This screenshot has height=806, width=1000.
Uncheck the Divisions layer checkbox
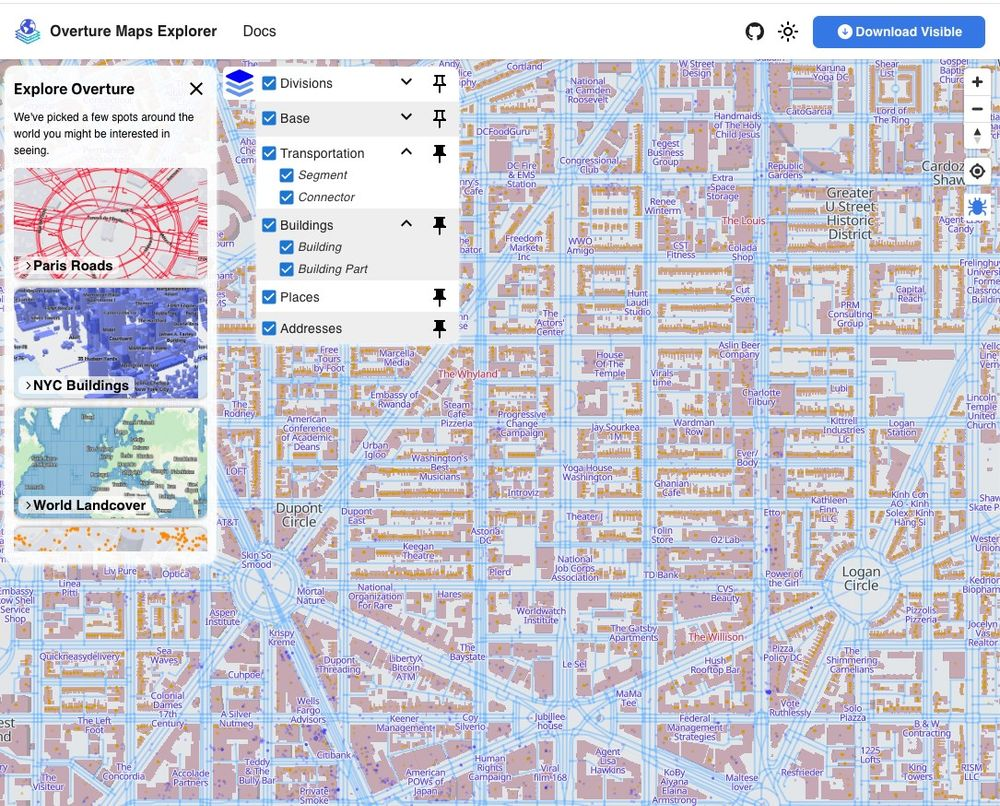point(269,83)
